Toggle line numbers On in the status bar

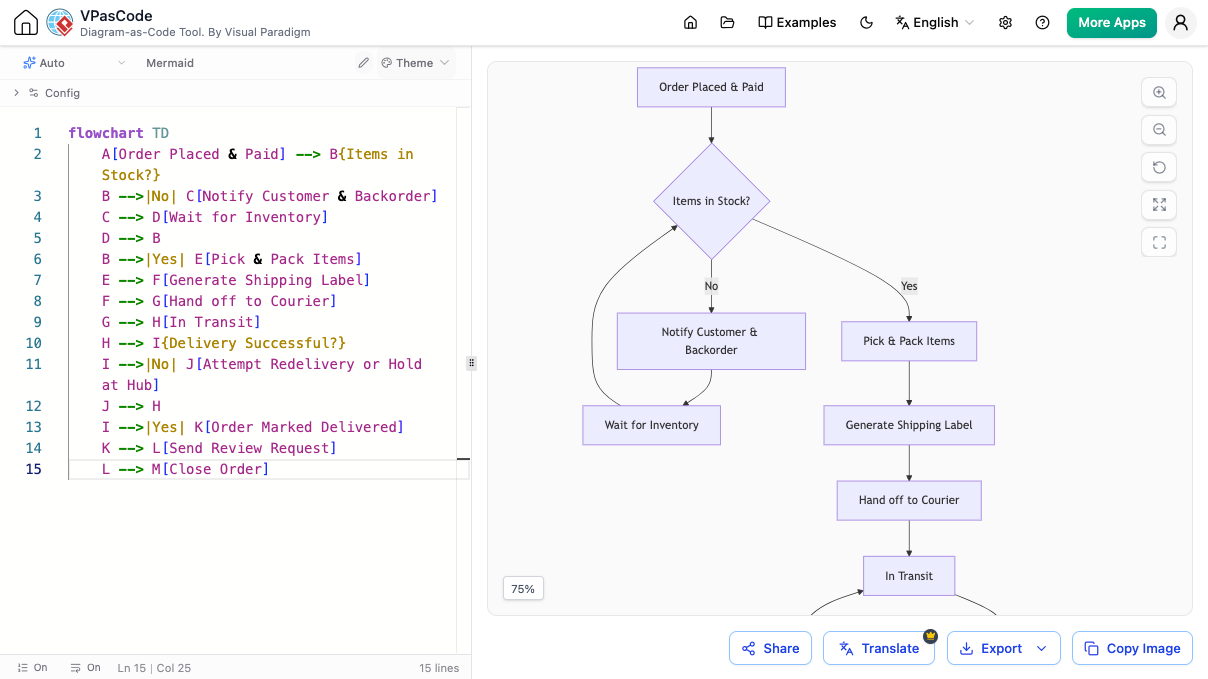pos(32,667)
